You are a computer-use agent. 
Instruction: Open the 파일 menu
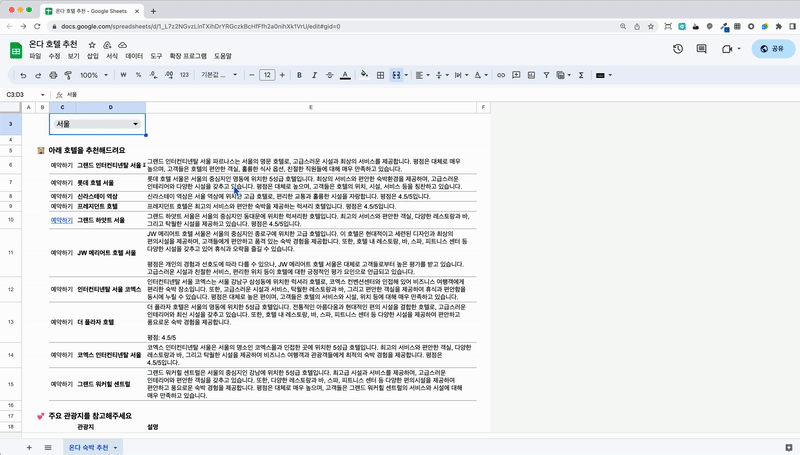click(35, 56)
